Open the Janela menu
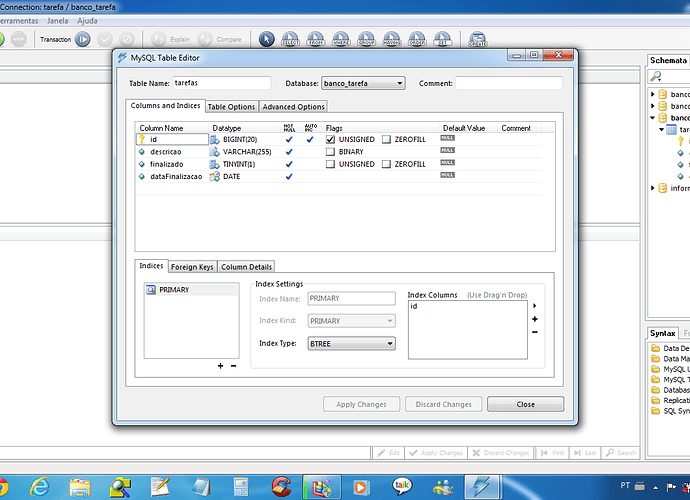The height and width of the screenshot is (500, 690). pos(58,21)
